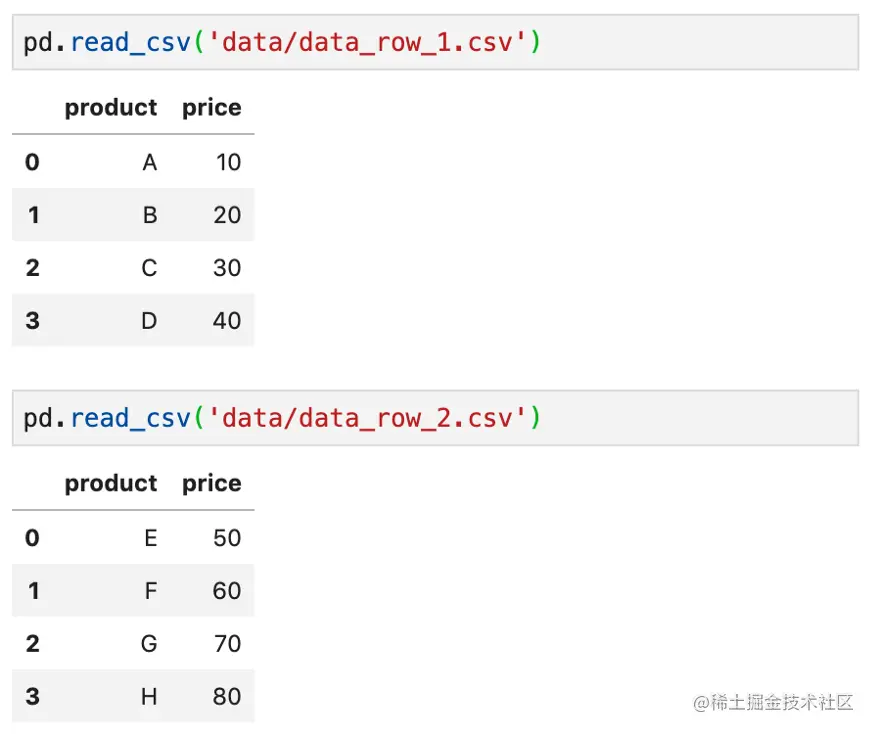The image size is (875, 734).
Task: Click price value 20 in first table
Action: tap(227, 215)
